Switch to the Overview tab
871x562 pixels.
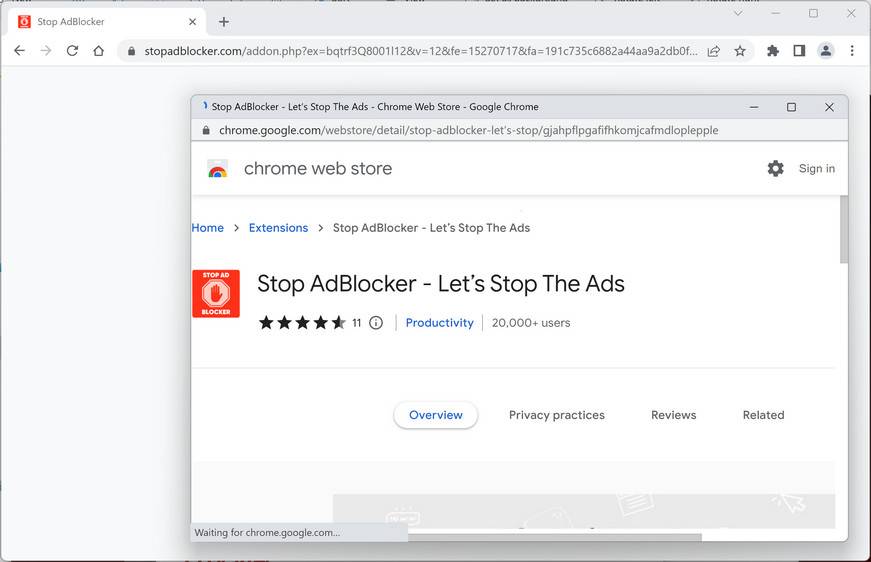click(436, 415)
